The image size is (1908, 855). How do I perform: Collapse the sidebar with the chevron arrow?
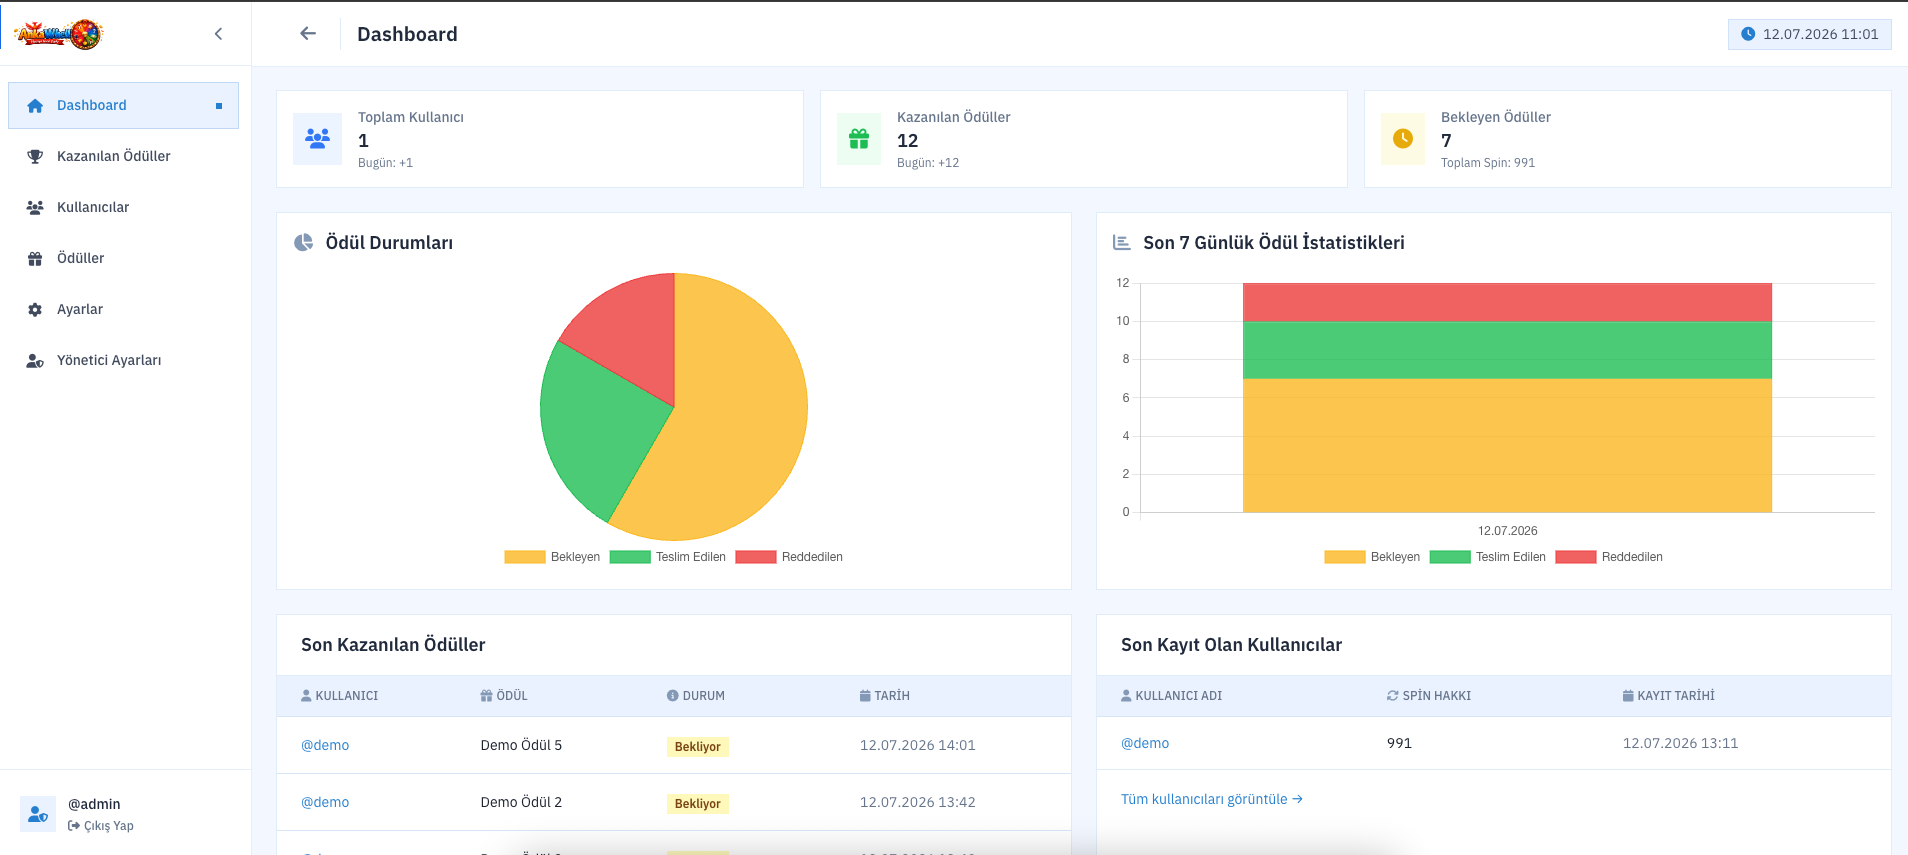[218, 34]
